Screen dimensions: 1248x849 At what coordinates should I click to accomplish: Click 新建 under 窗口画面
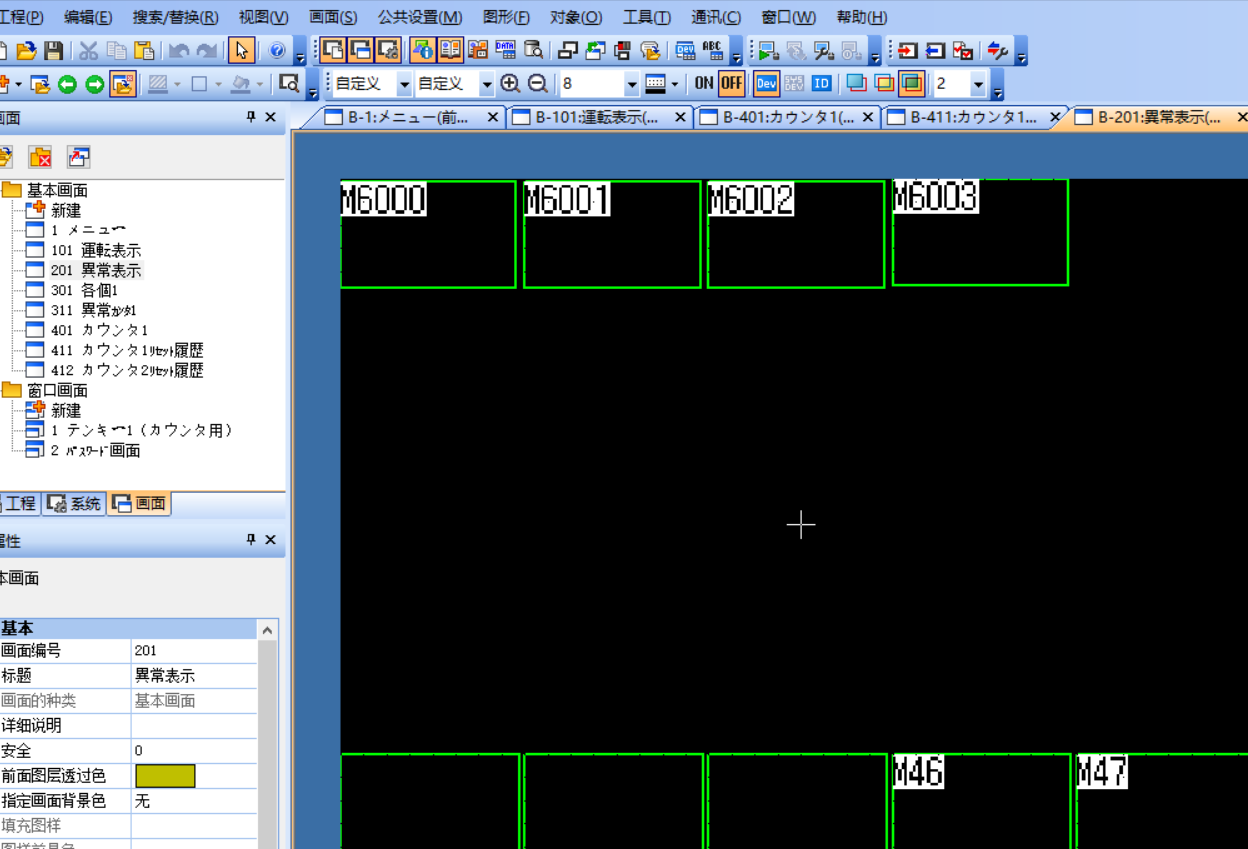(x=66, y=410)
